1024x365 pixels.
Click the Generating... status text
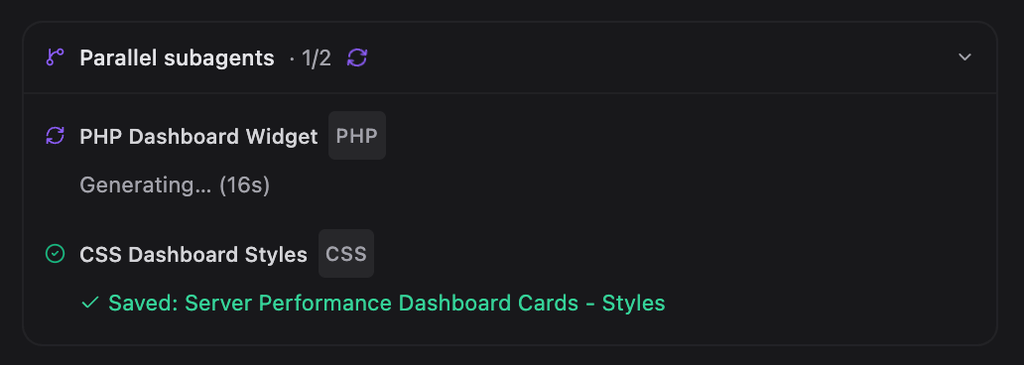(x=146, y=185)
